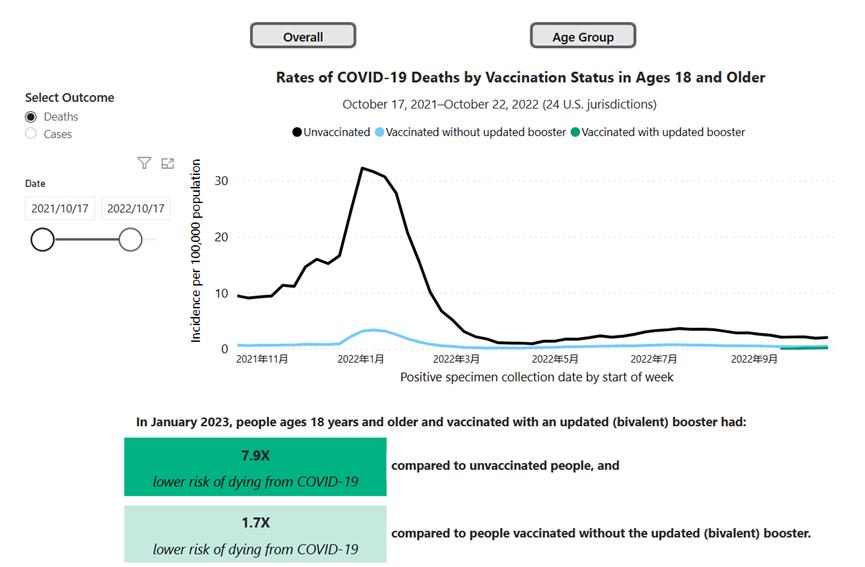Click the Unvaccinated legend label

tap(335, 132)
